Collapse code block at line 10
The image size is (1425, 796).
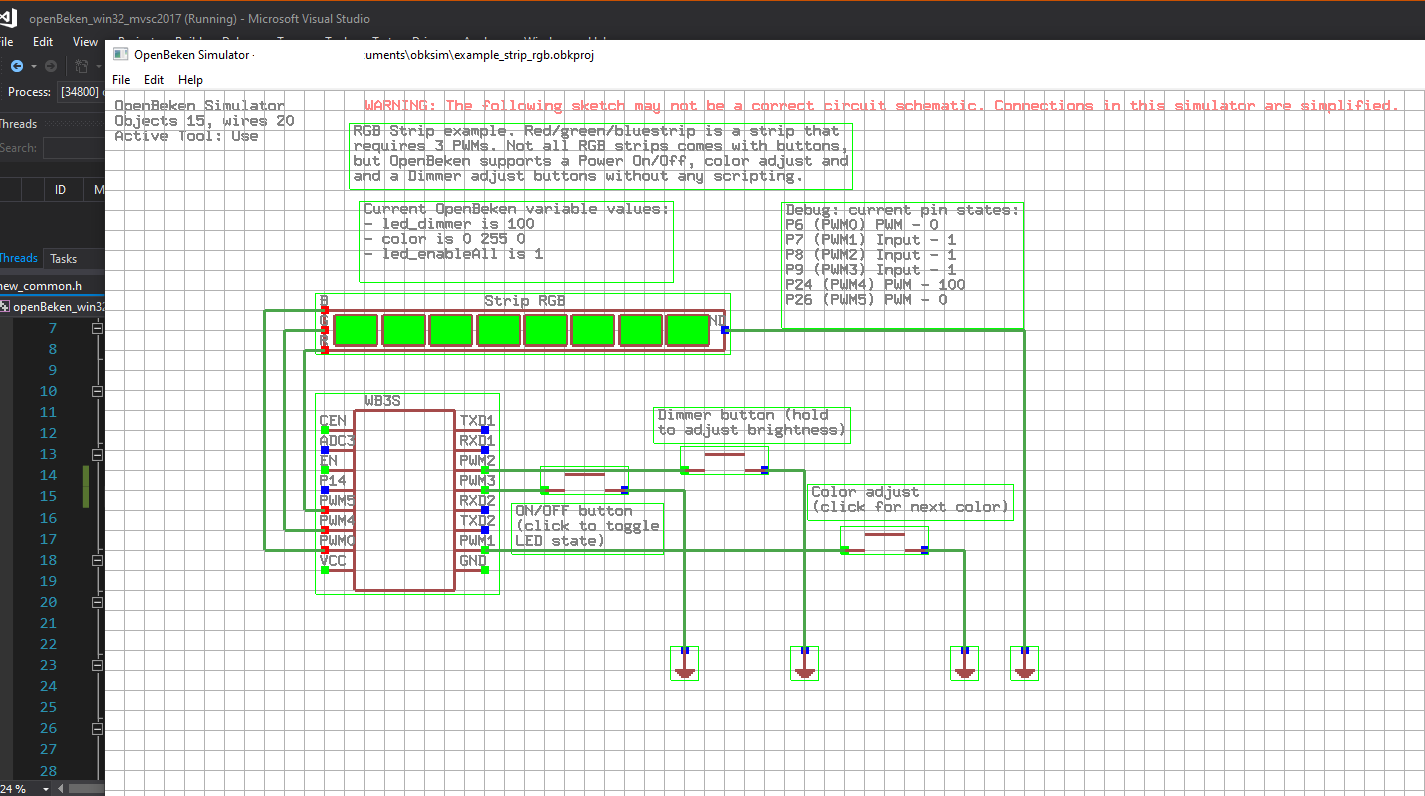(x=98, y=391)
